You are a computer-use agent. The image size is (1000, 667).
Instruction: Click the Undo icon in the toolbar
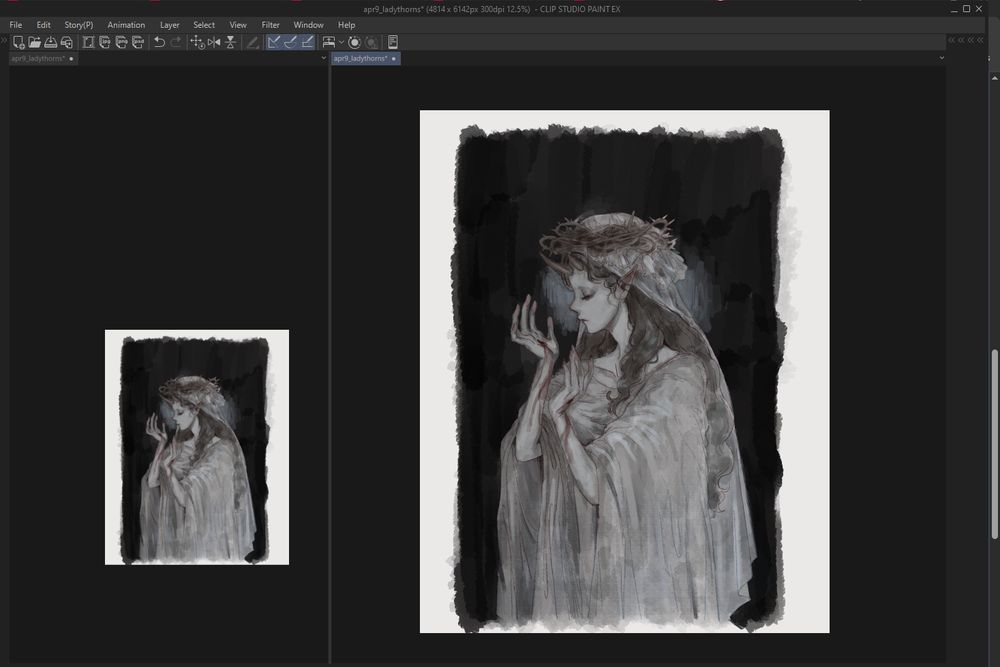pyautogui.click(x=160, y=42)
